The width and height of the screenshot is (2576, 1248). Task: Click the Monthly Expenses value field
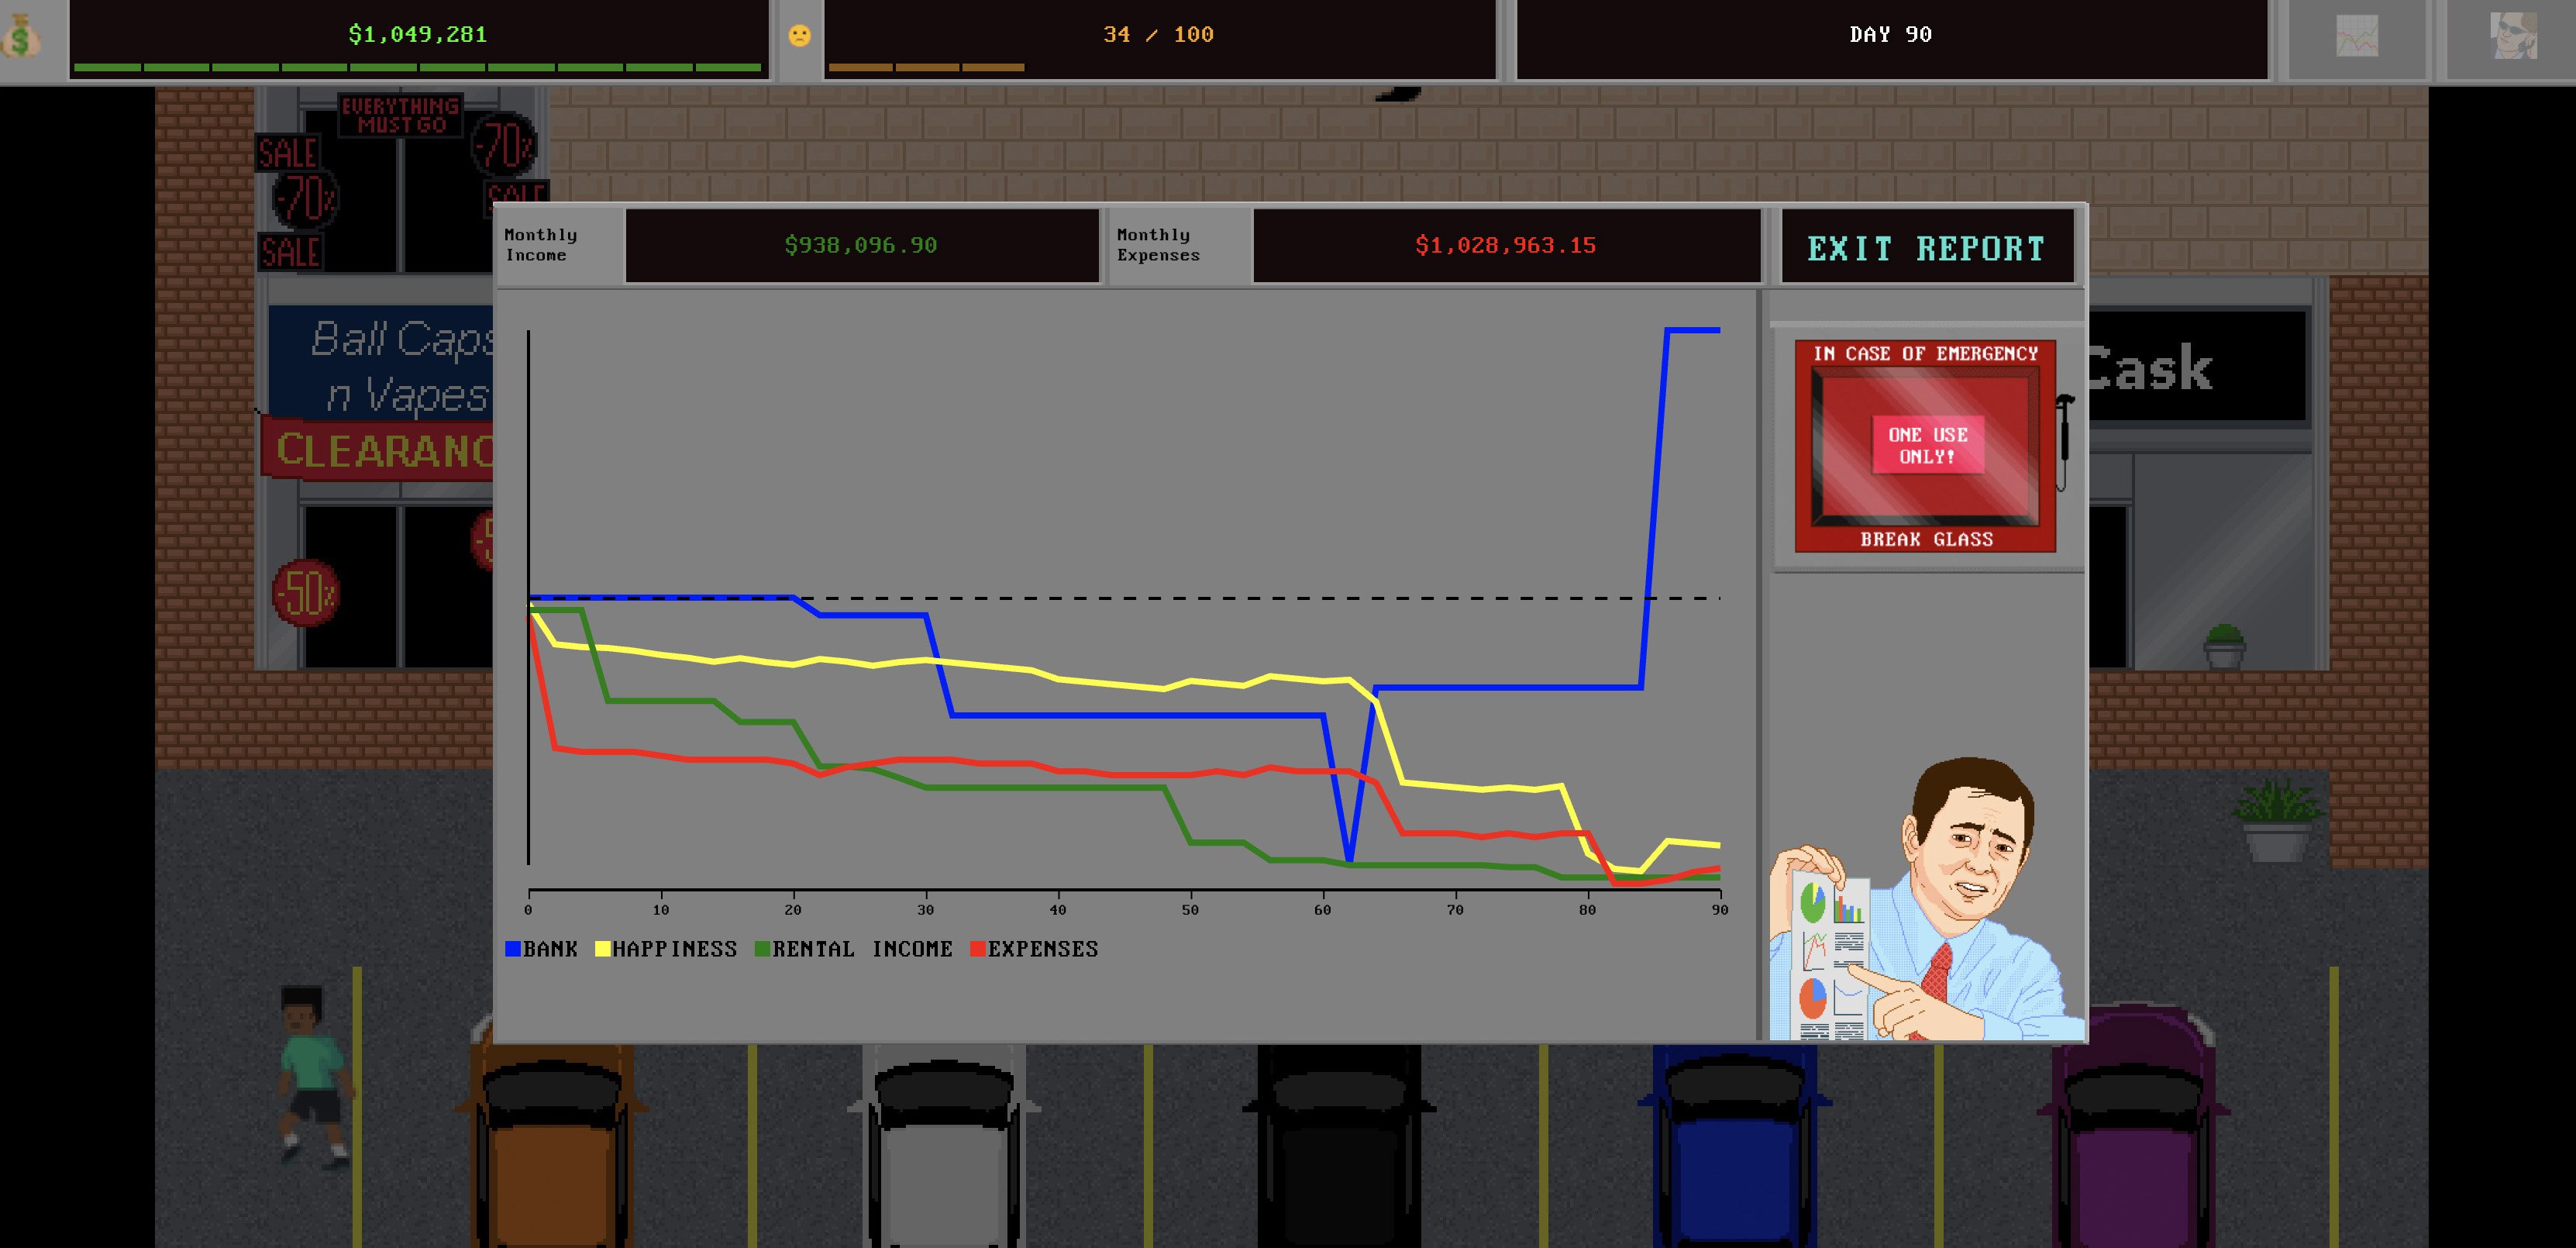click(1505, 246)
